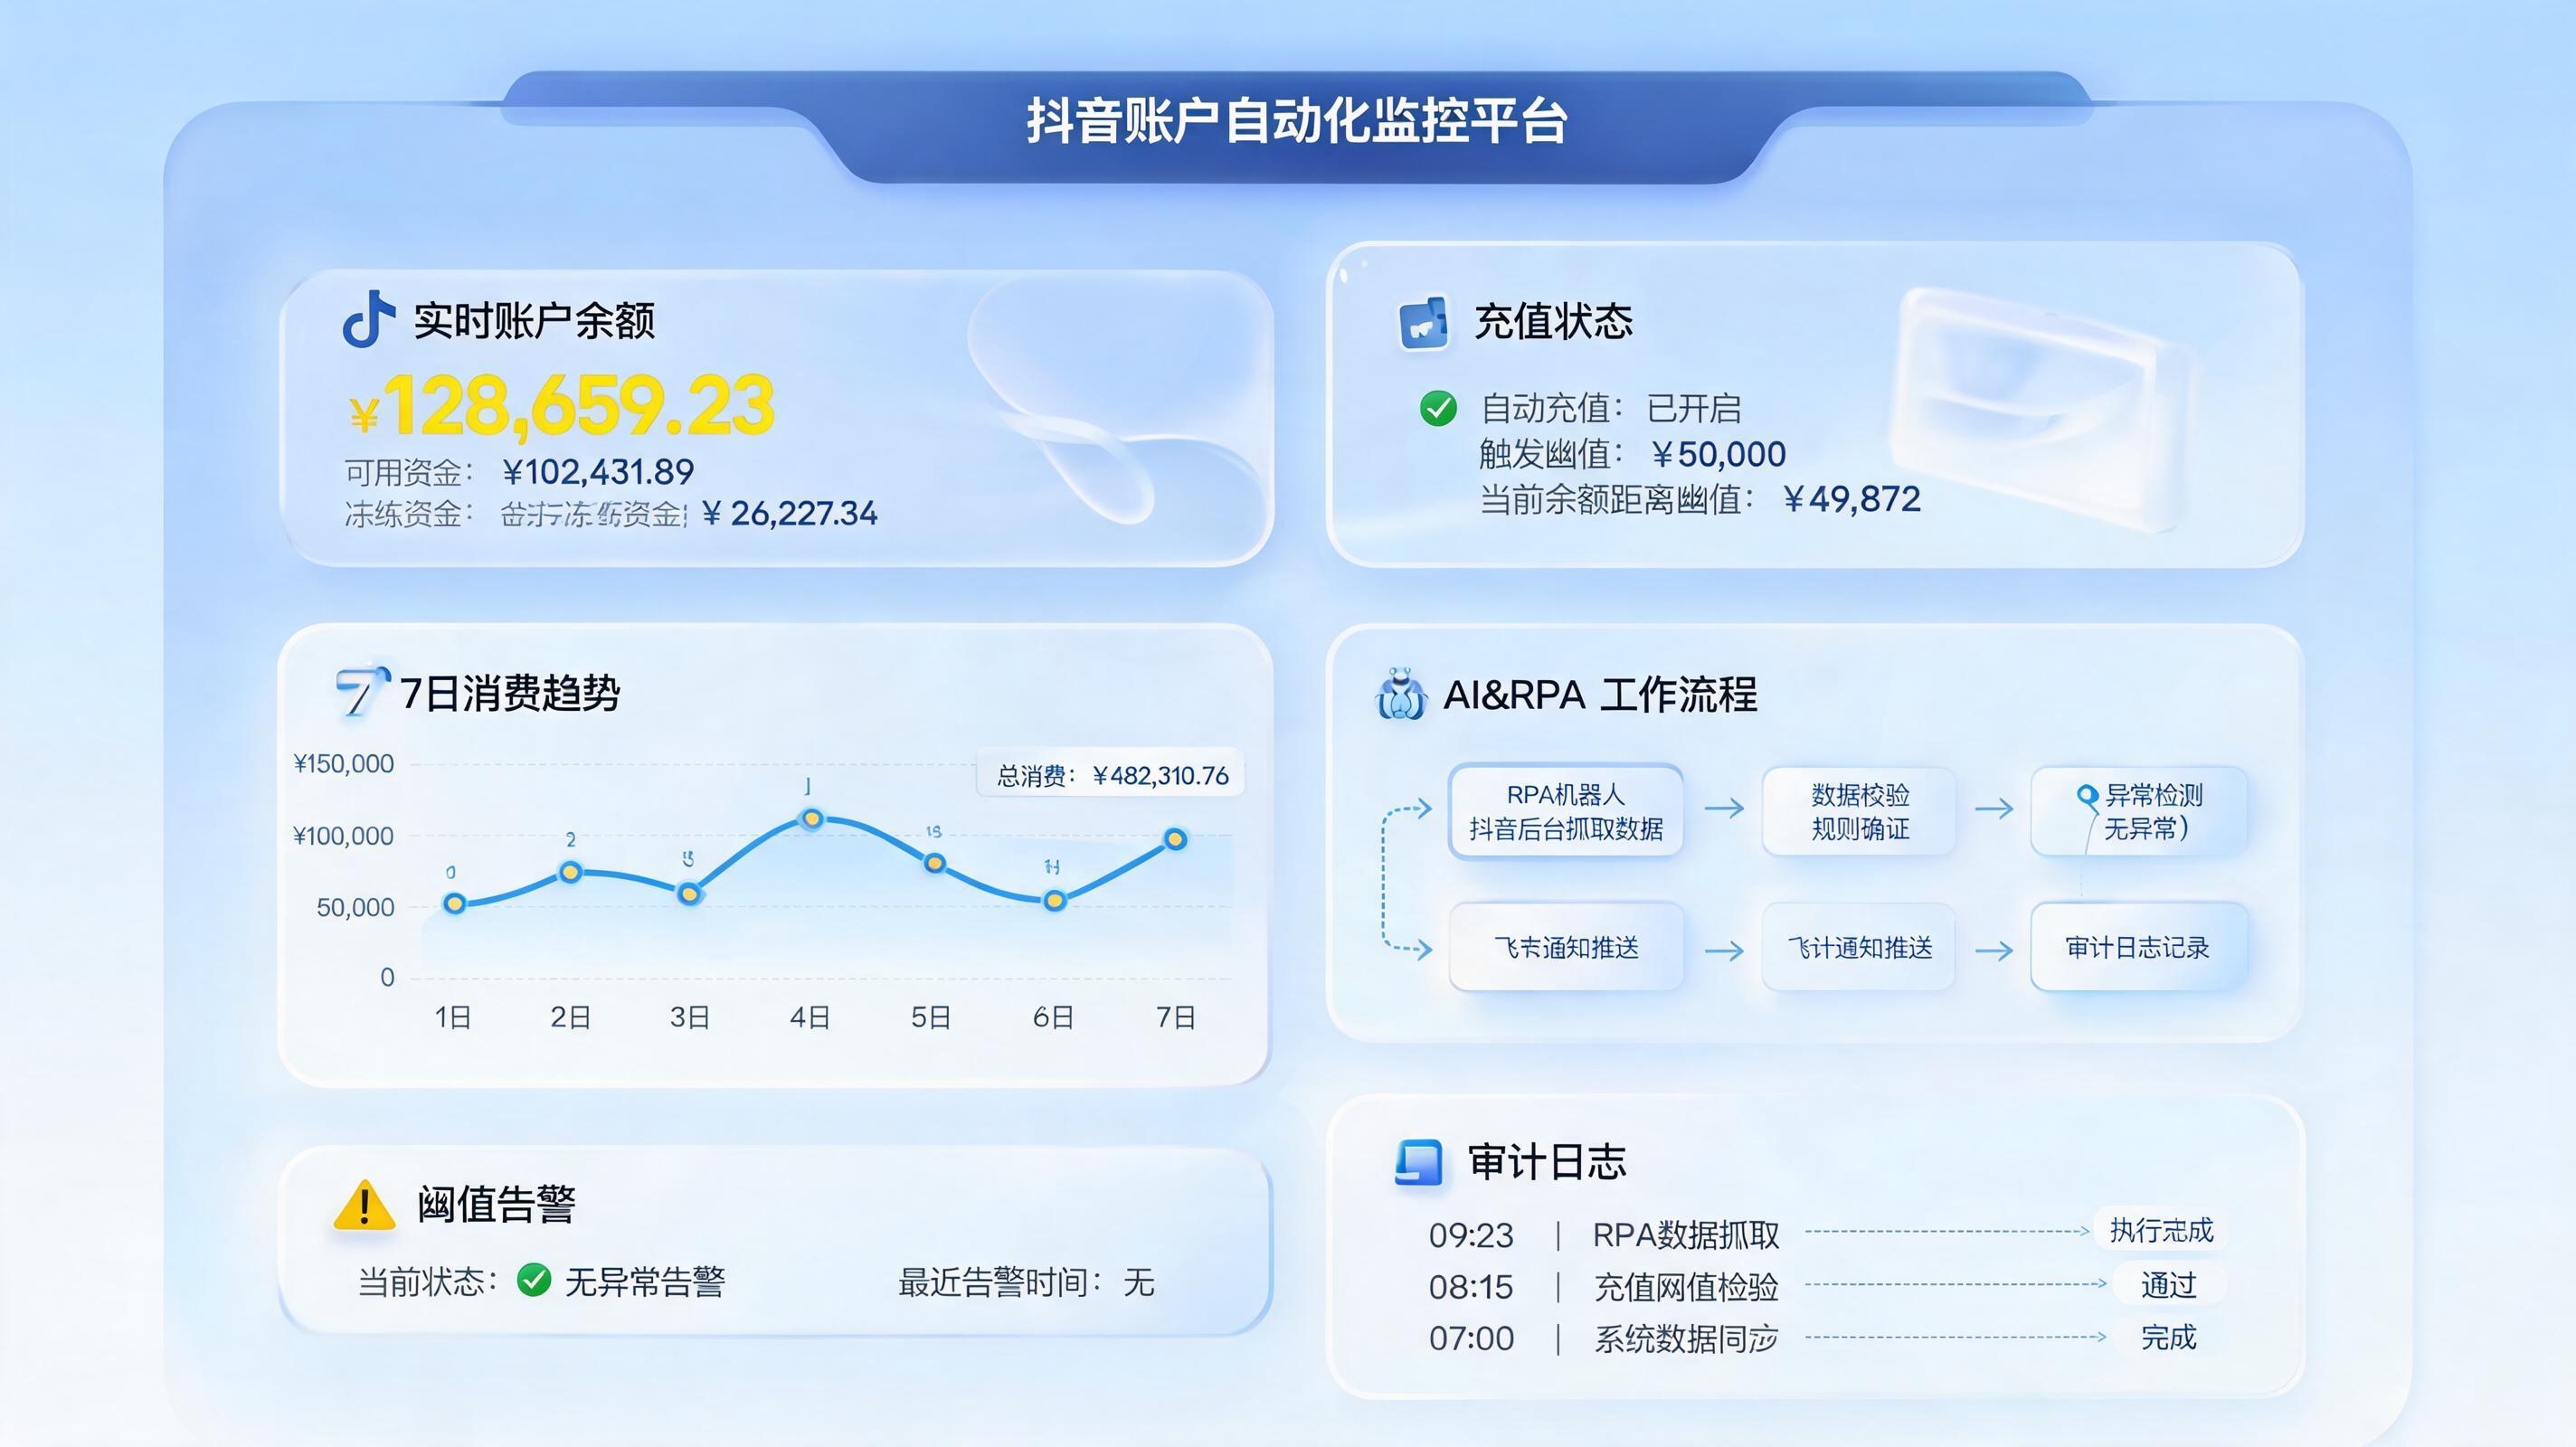
Task: Click the 2日 data point on chart
Action: [570, 872]
